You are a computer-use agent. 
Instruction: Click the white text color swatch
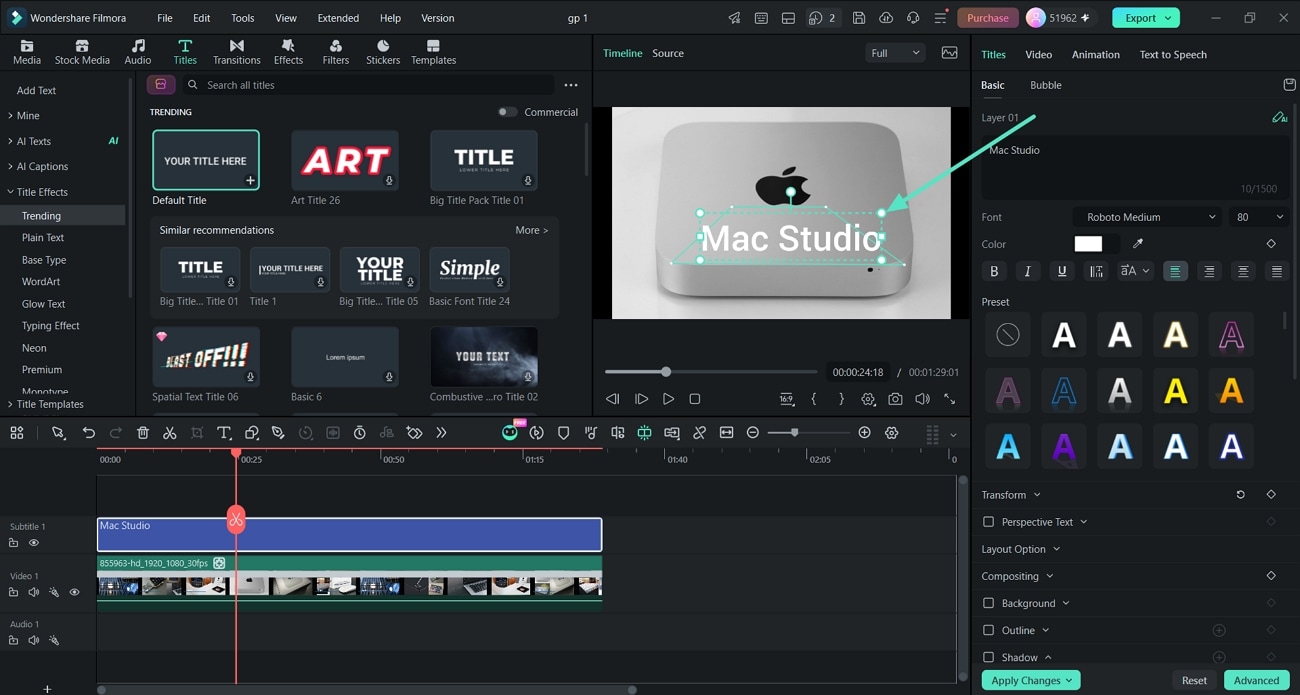pyautogui.click(x=1088, y=244)
